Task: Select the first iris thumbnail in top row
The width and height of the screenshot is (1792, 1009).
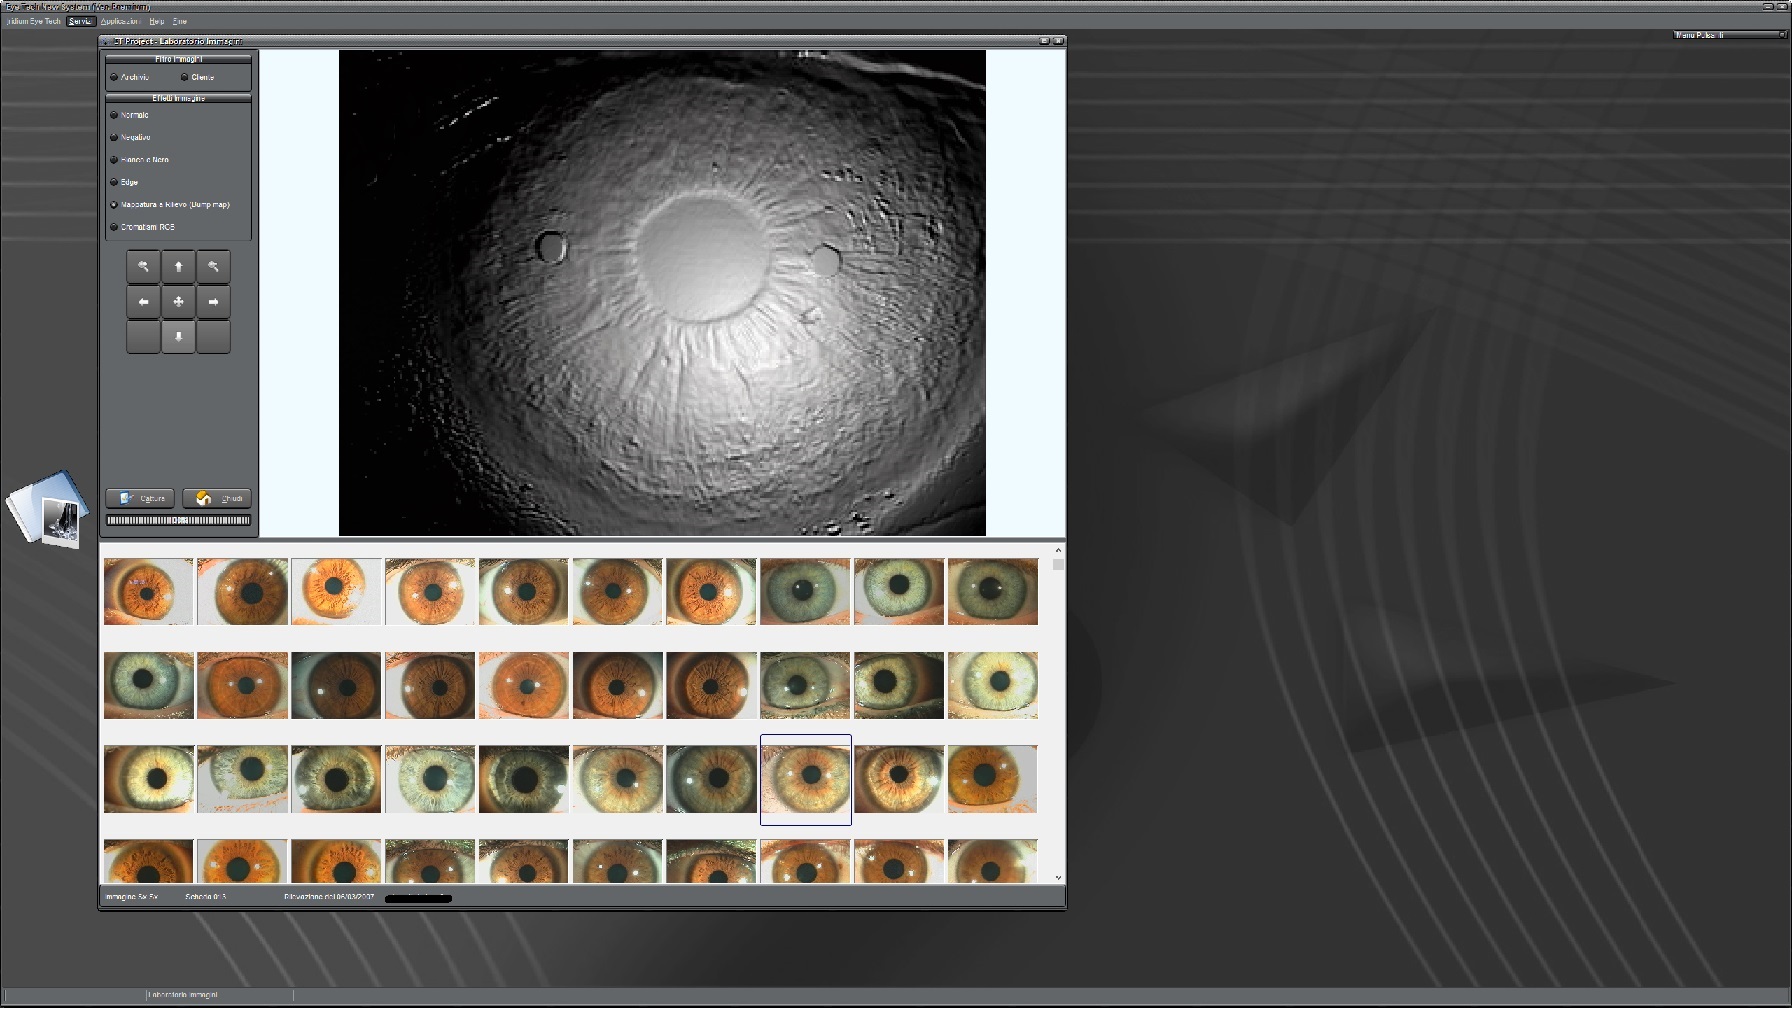Action: coord(149,592)
